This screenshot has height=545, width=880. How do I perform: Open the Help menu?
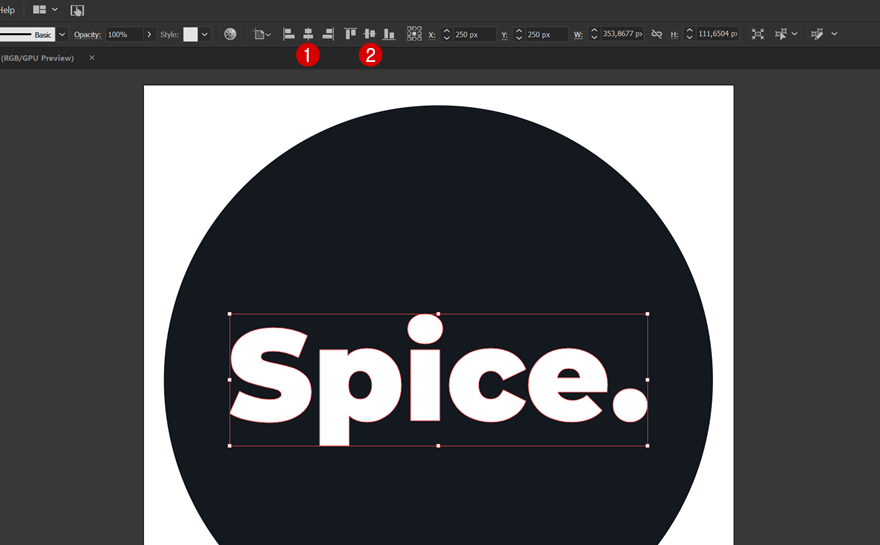click(7, 10)
